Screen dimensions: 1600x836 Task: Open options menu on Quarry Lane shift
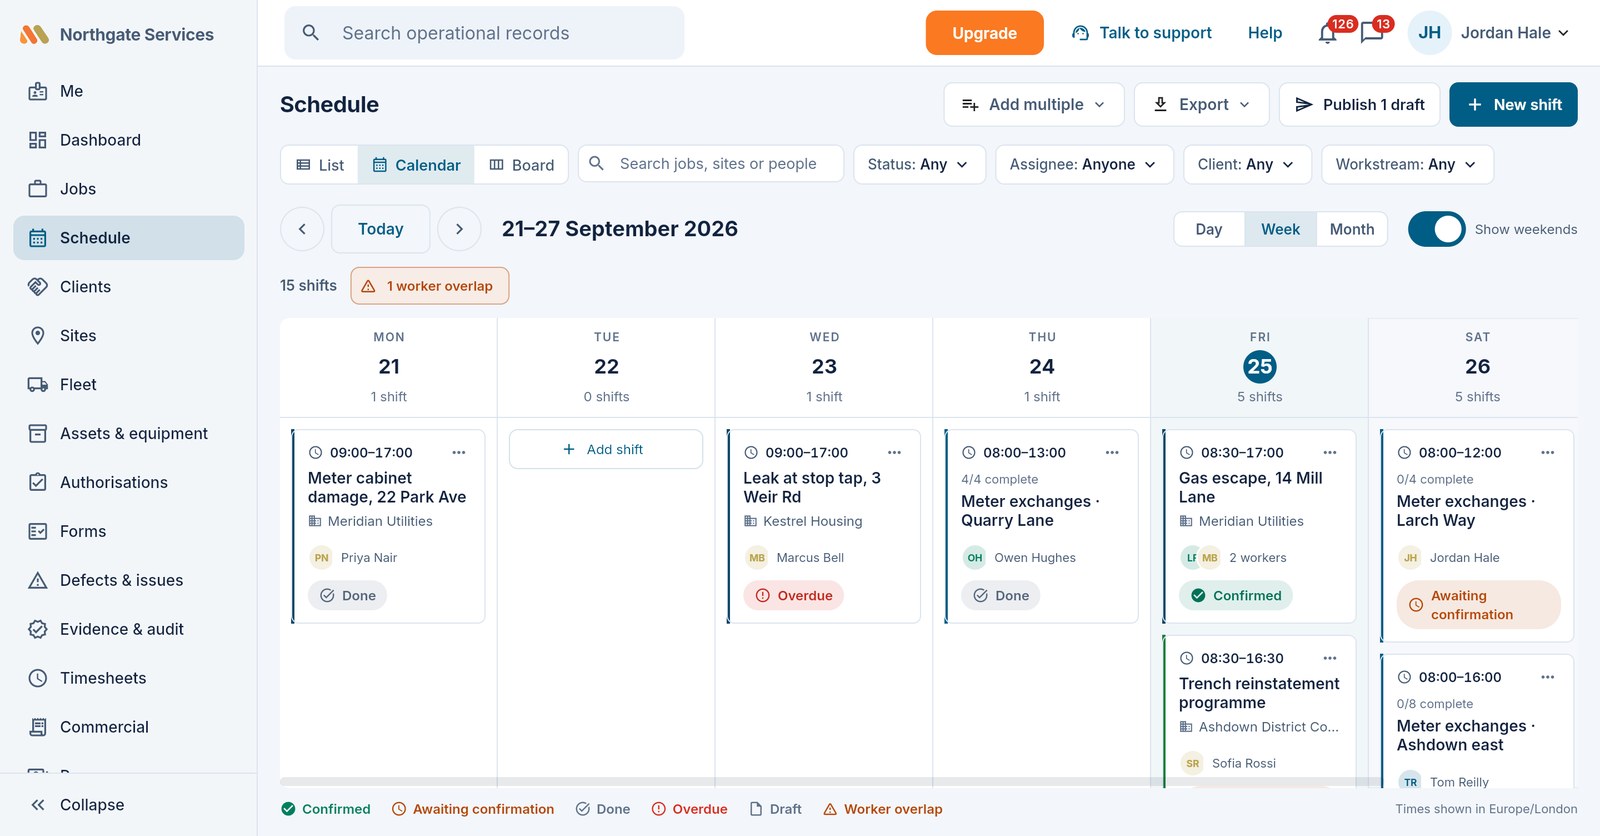click(x=1112, y=452)
